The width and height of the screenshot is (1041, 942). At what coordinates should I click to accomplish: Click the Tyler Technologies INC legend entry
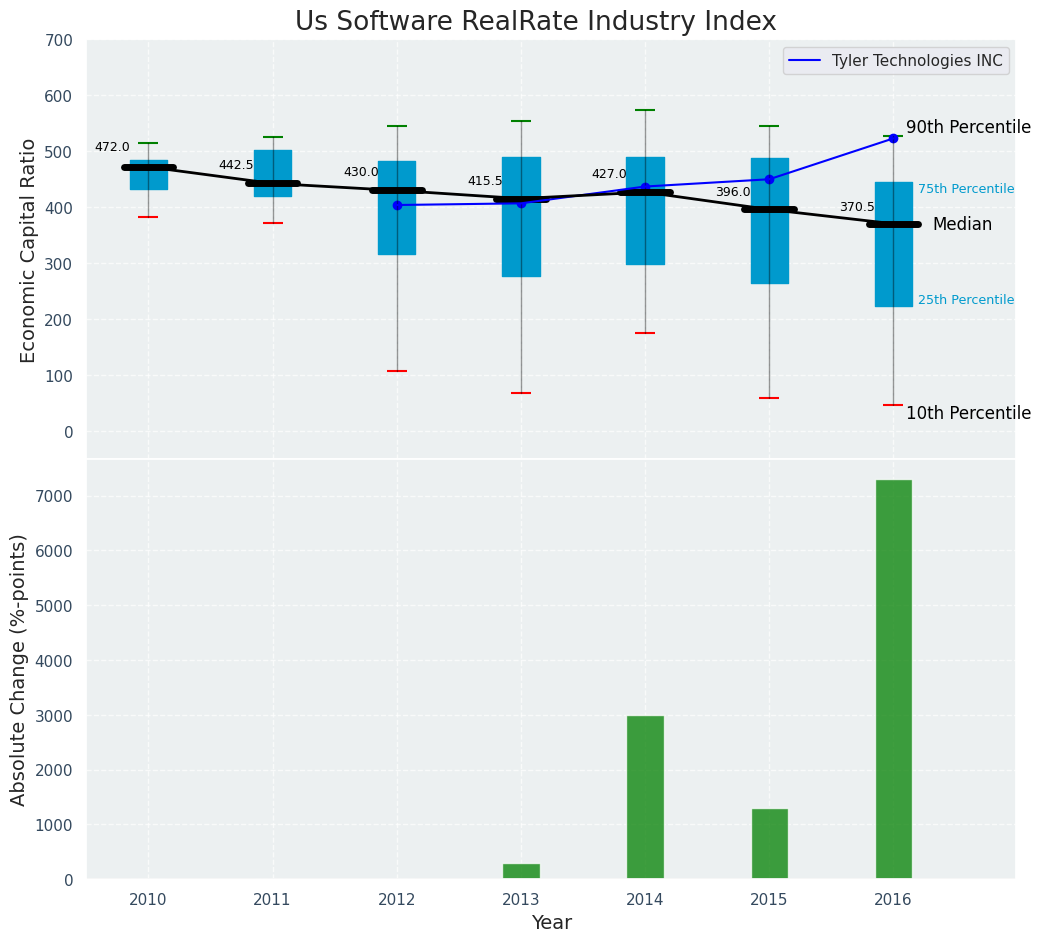pos(896,61)
